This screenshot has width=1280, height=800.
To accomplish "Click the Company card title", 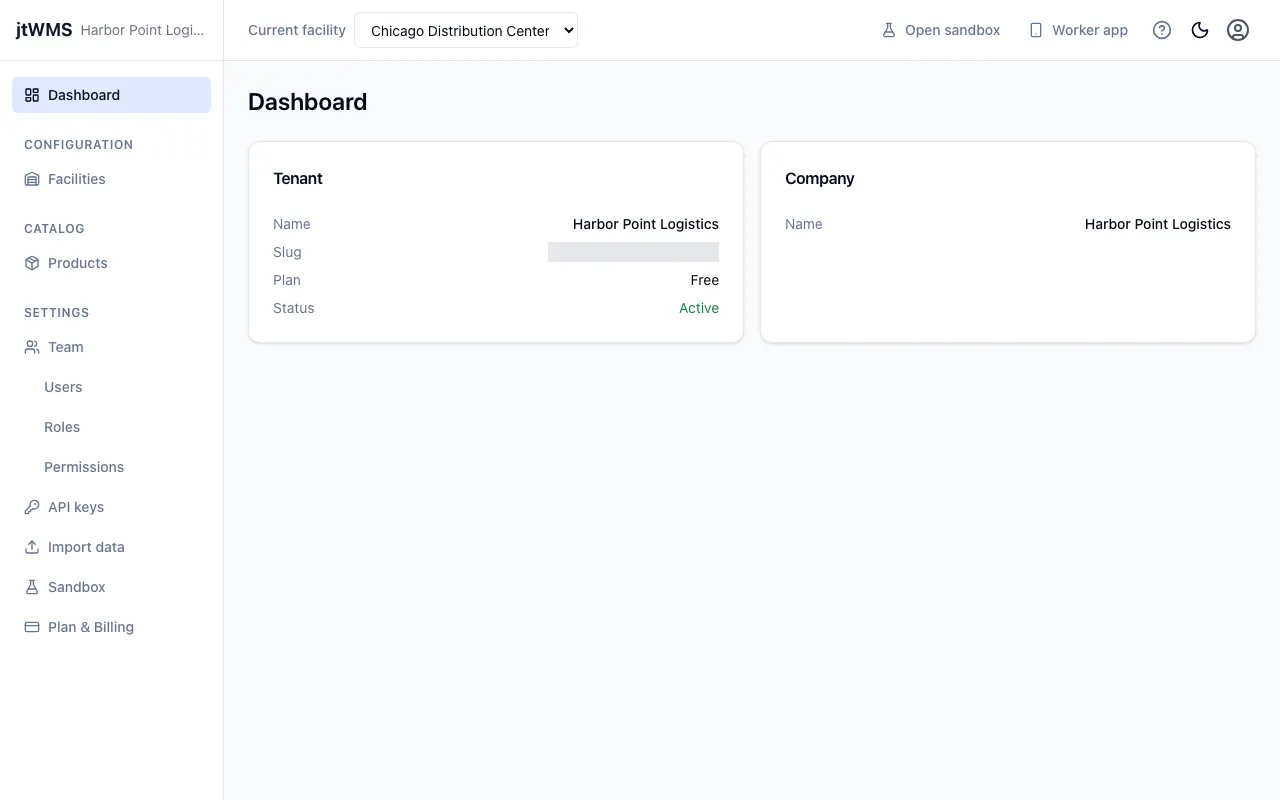I will (820, 178).
